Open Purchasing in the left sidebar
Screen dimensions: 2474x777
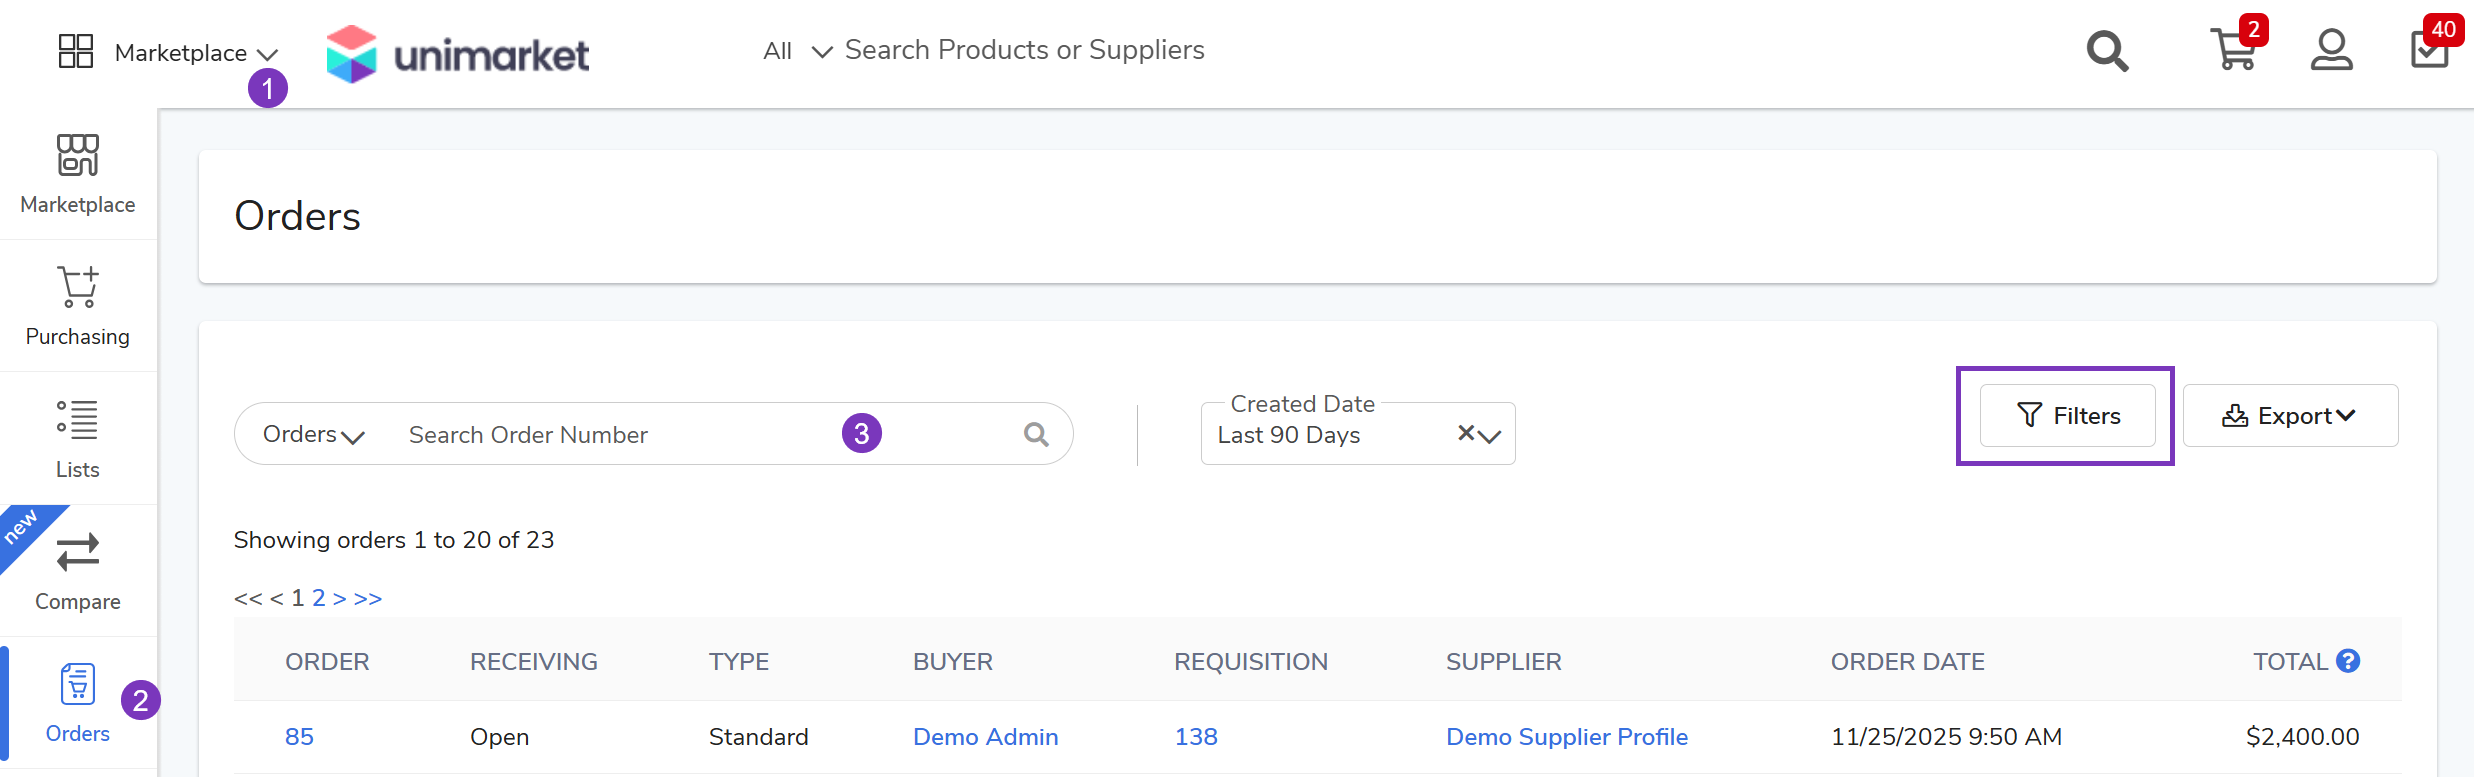click(78, 306)
